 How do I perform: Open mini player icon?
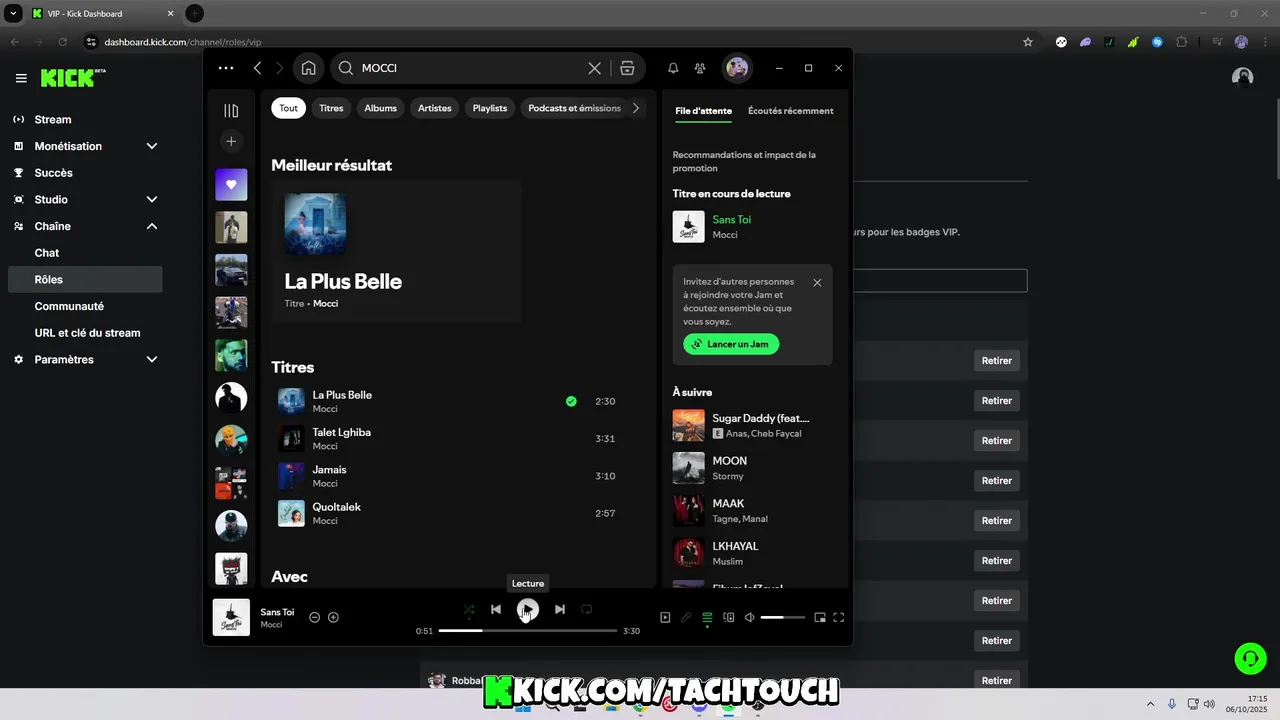[x=820, y=617]
